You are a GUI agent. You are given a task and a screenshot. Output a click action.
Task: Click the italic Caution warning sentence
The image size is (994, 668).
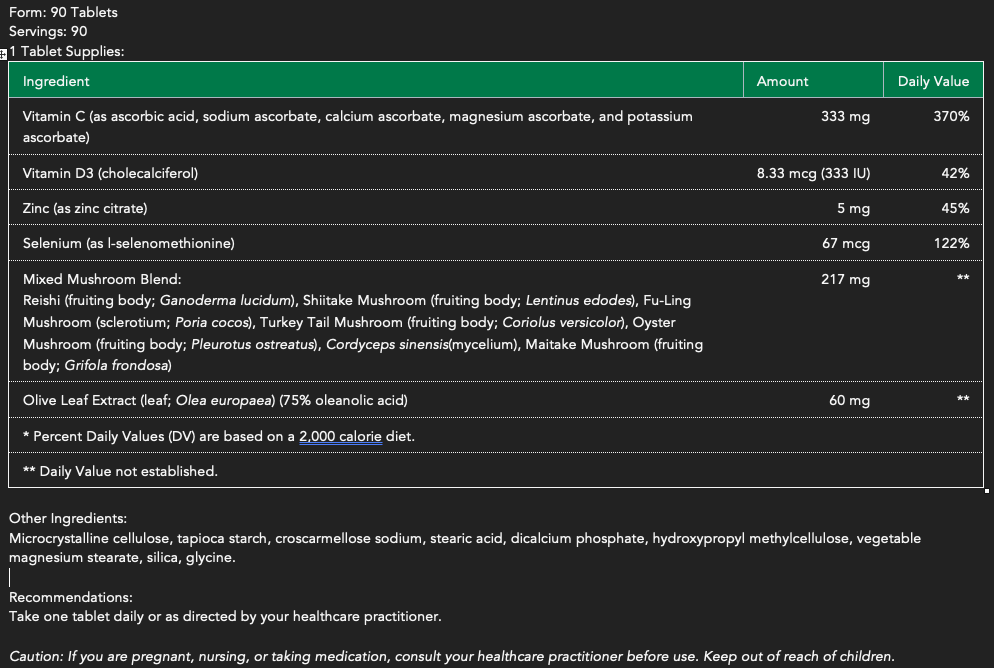click(x=451, y=657)
